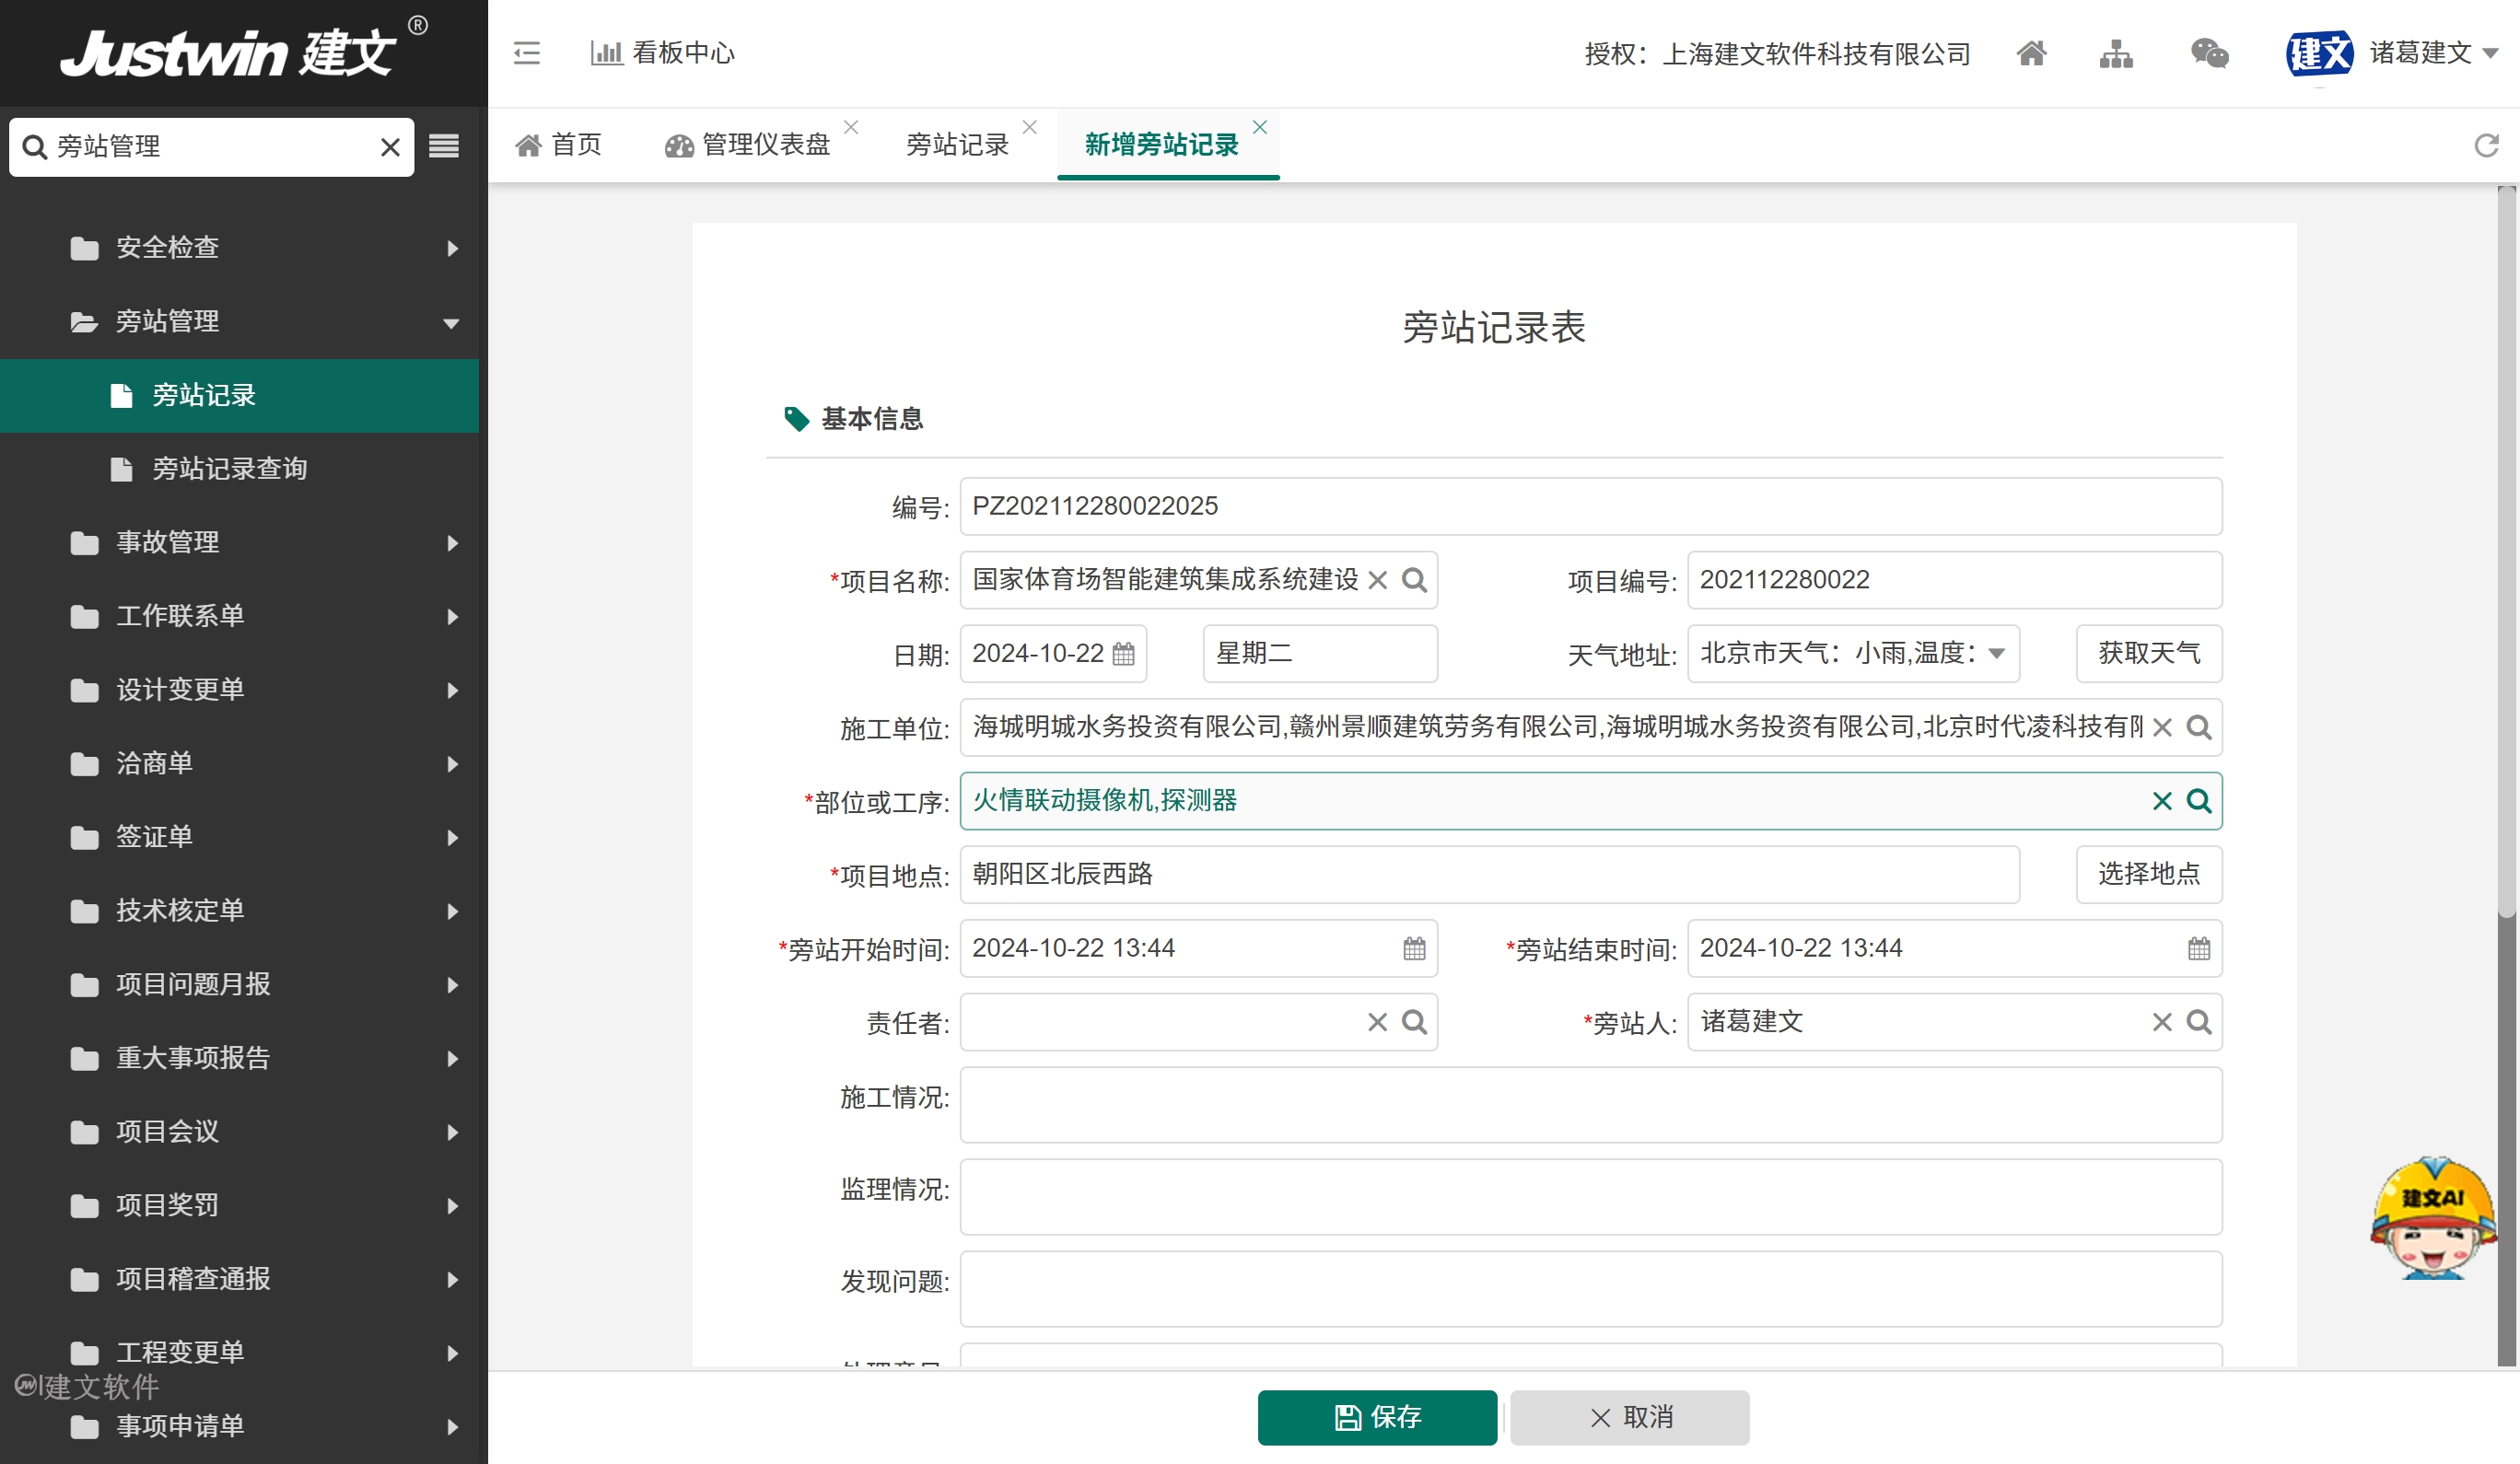Viewport: 2520px width, 1464px height.
Task: Open the WeChat message icon
Action: point(2209,53)
